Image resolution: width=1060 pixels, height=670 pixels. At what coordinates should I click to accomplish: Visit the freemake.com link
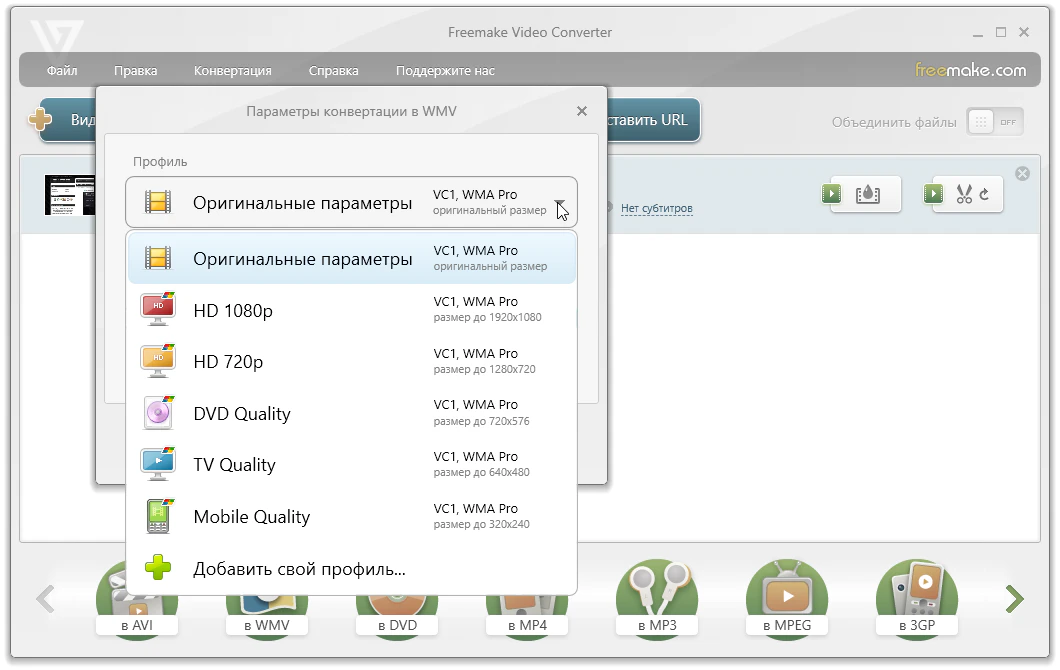970,70
